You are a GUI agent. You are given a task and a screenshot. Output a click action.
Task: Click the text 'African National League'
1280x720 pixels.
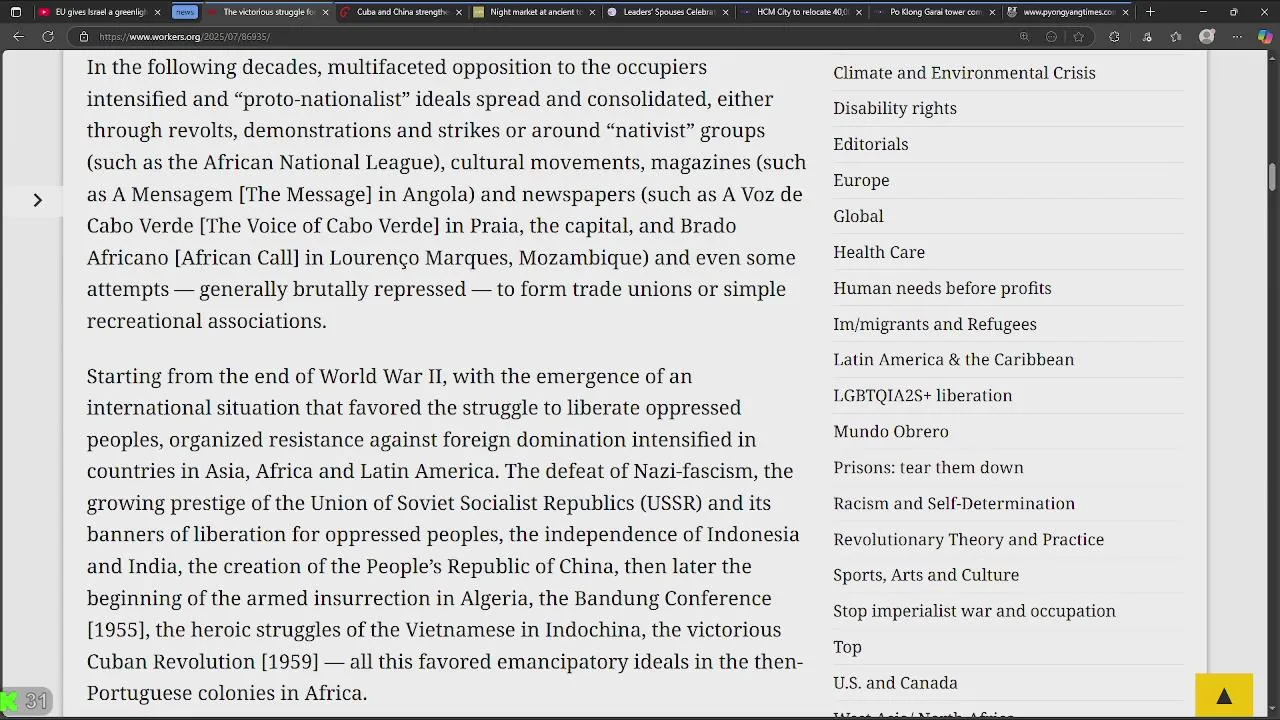click(x=319, y=162)
